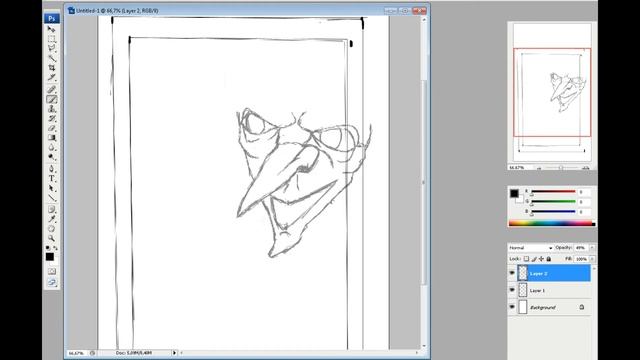Screen dimensions: 640x360
Task: Select the Rectangular Marquee tool
Action: point(51,39)
